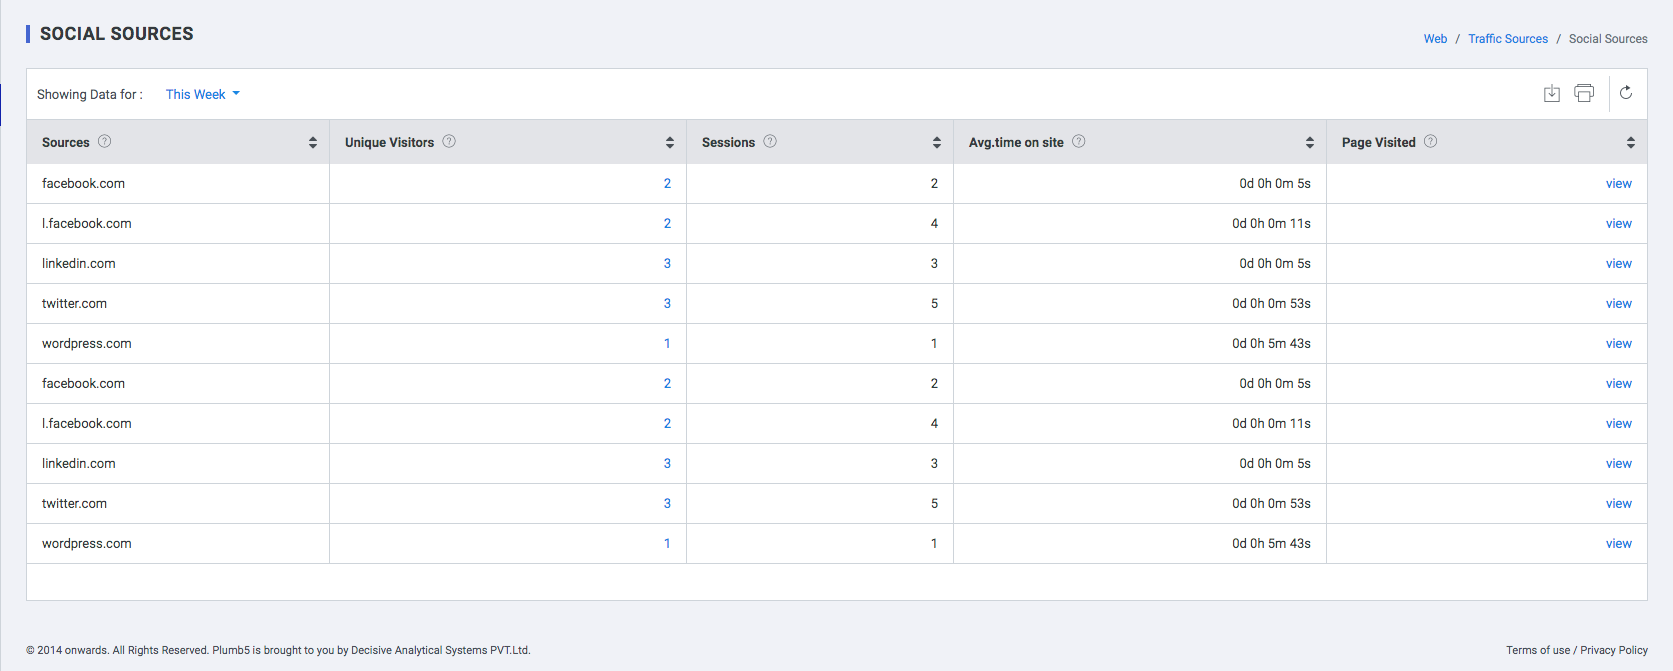Screen dimensions: 1673x671
Task: Click unique visitors count in second l.facebook.com row
Action: (x=667, y=423)
